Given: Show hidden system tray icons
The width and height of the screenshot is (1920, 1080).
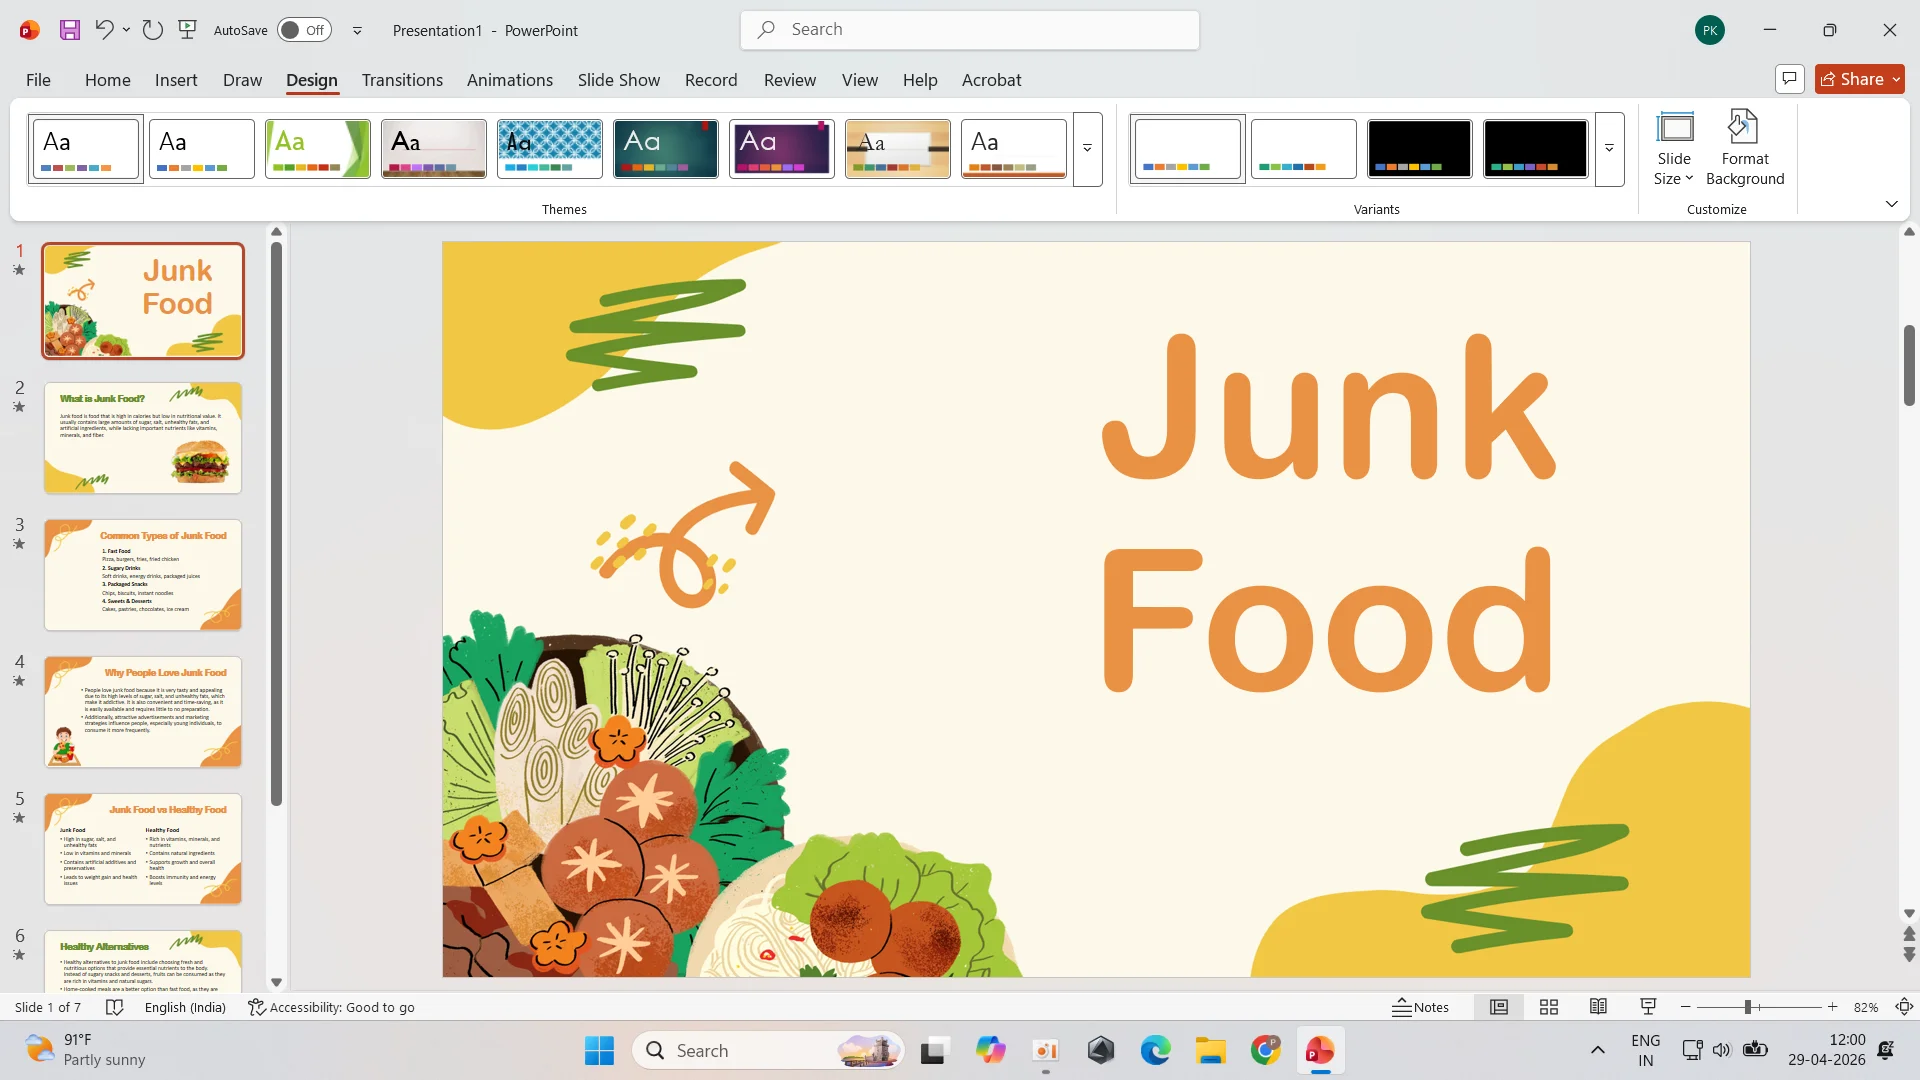Looking at the screenshot, I should click(x=1597, y=1050).
